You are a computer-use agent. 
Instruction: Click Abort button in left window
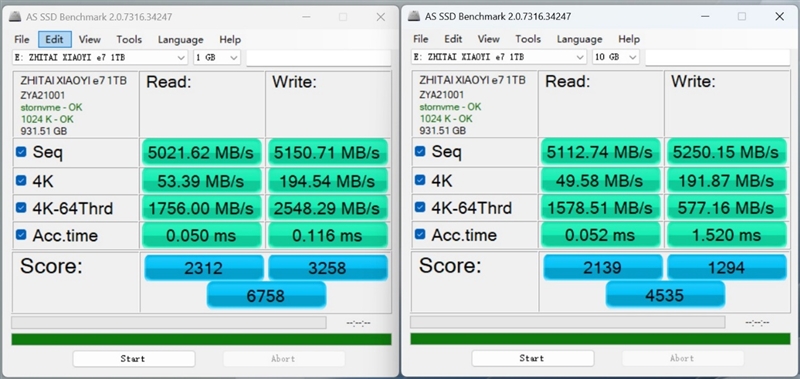click(283, 359)
